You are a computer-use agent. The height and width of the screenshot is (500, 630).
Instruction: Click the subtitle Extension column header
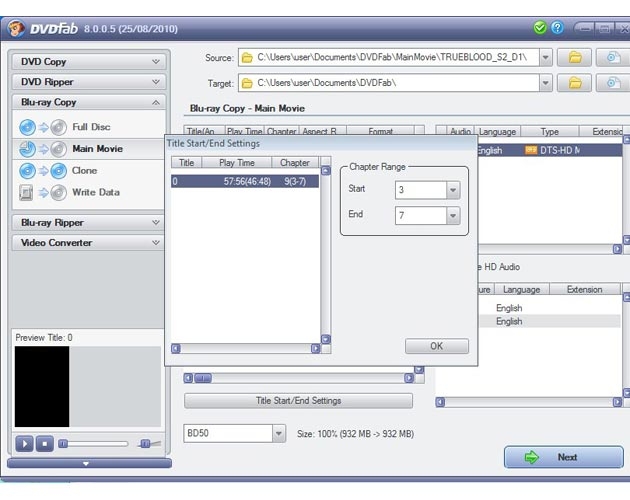[585, 289]
